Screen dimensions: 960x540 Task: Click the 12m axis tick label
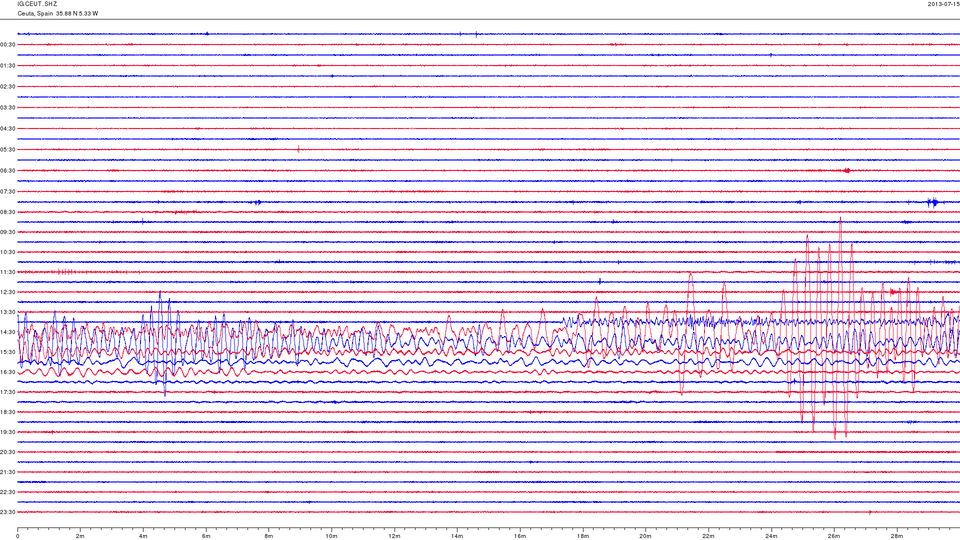pyautogui.click(x=394, y=536)
